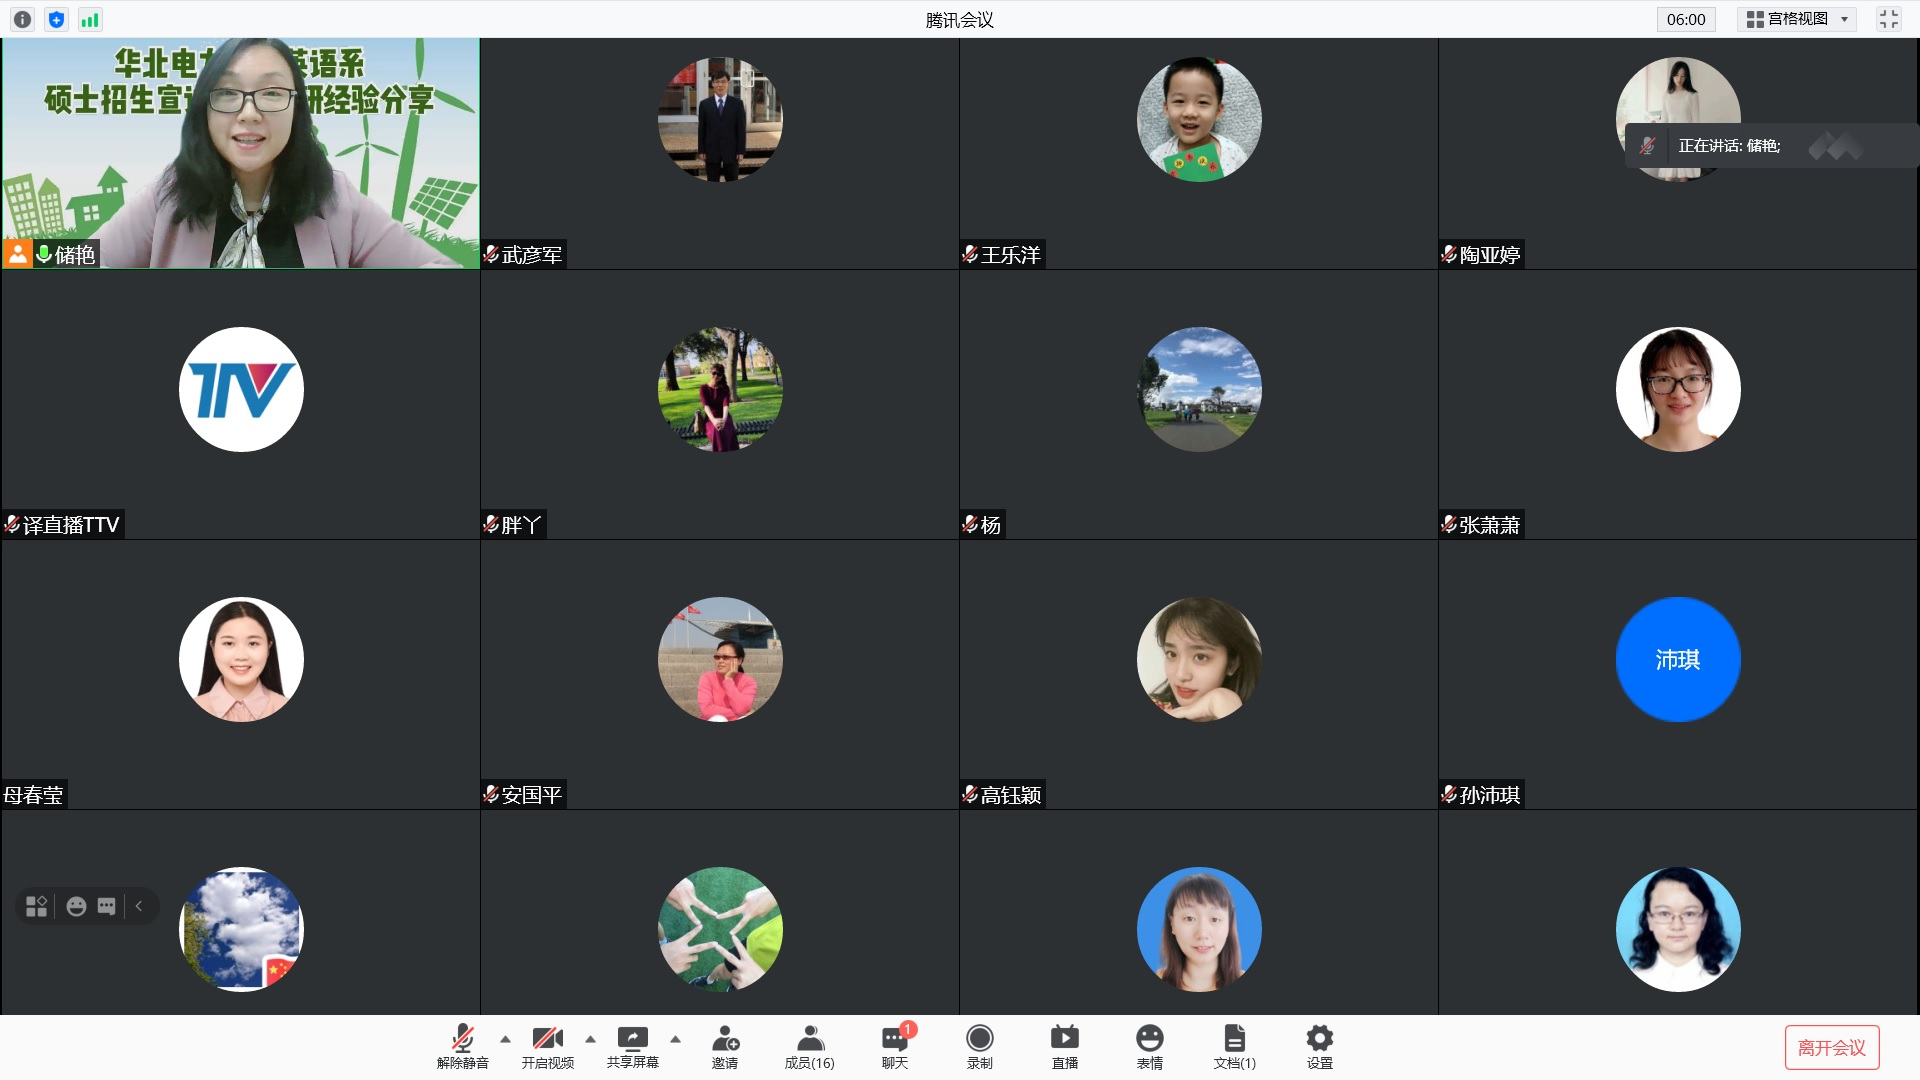Select 武彦军 participant avatar
The height and width of the screenshot is (1080, 1920).
click(720, 119)
